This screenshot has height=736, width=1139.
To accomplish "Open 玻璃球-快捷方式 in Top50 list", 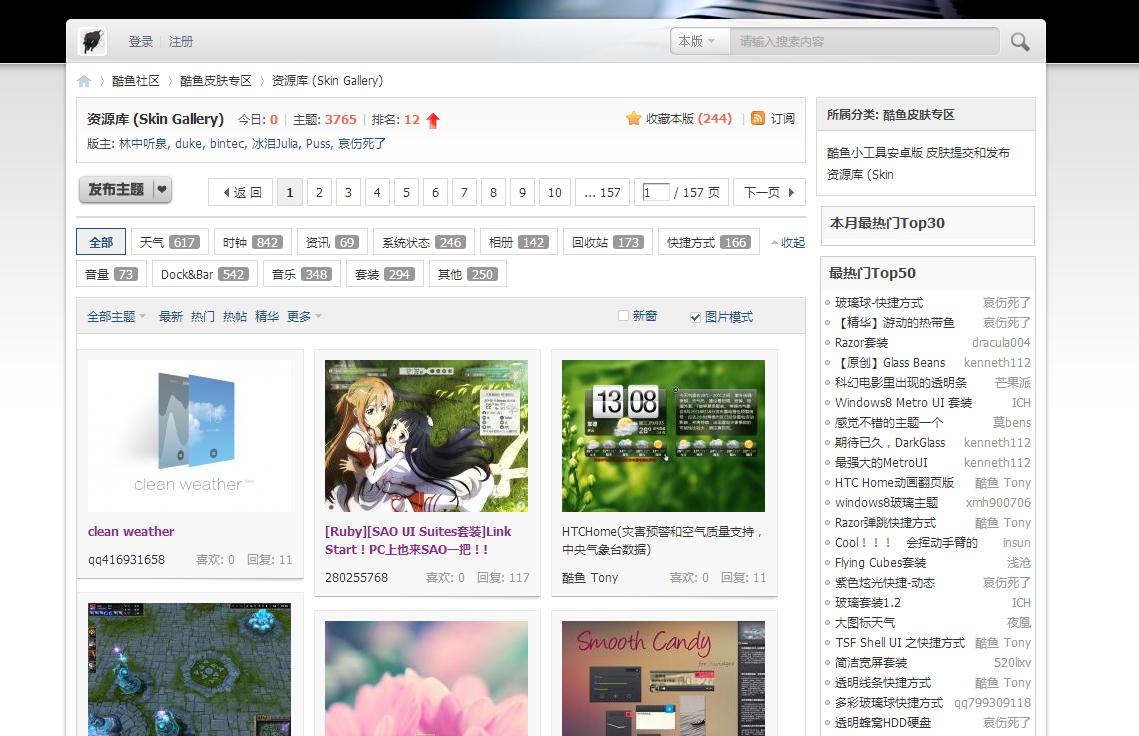I will click(879, 303).
